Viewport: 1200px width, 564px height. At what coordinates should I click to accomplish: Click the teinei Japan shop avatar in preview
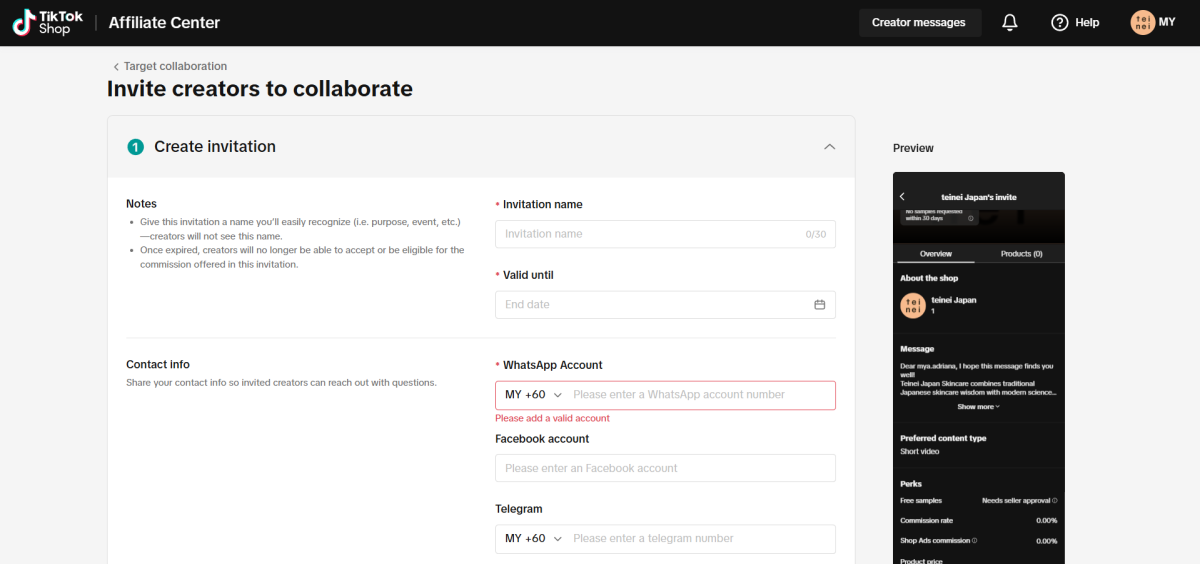point(912,305)
